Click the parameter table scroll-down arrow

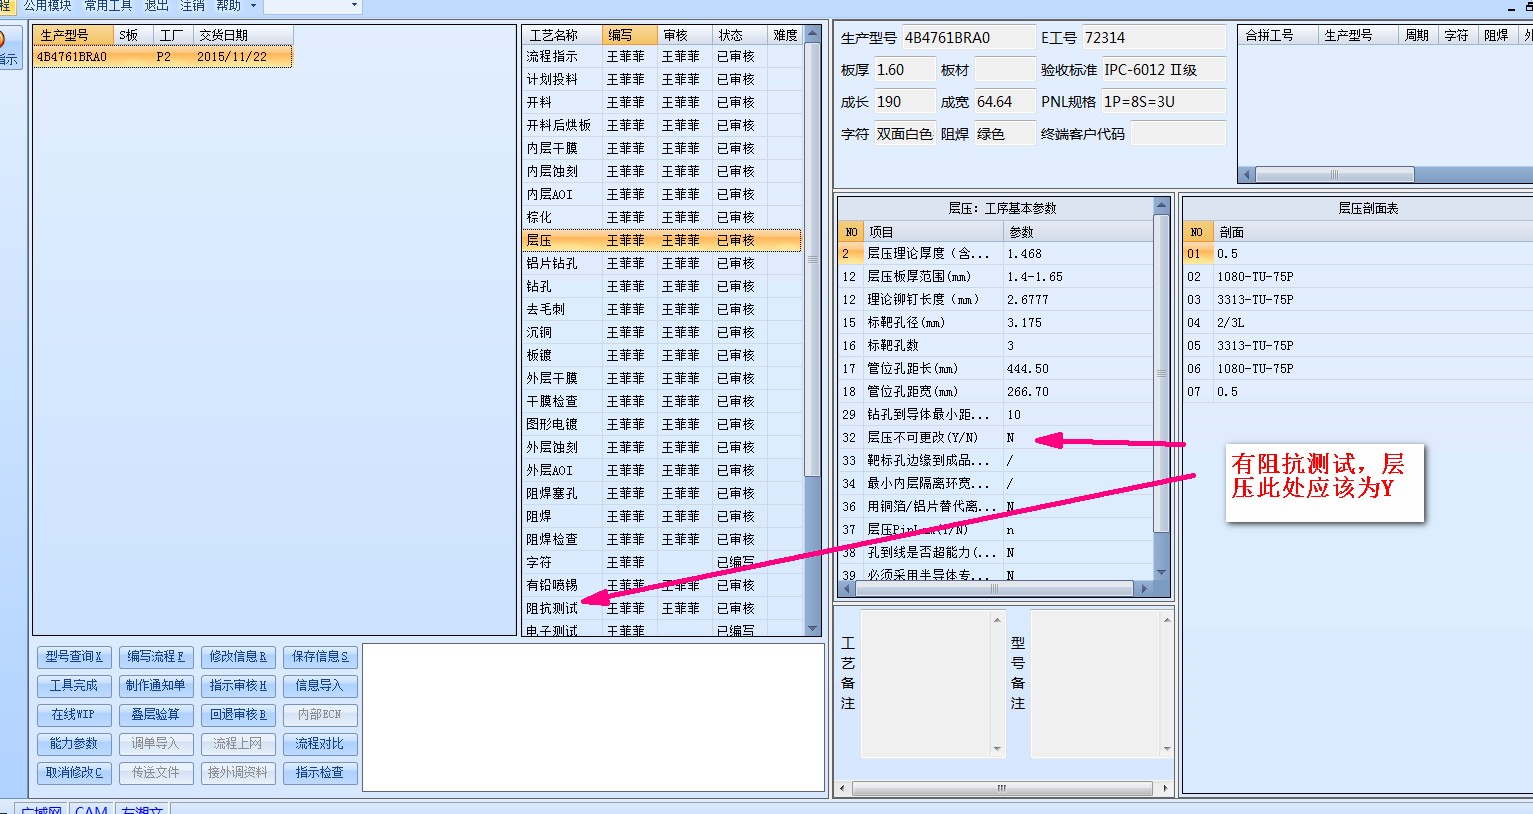pos(1161,572)
